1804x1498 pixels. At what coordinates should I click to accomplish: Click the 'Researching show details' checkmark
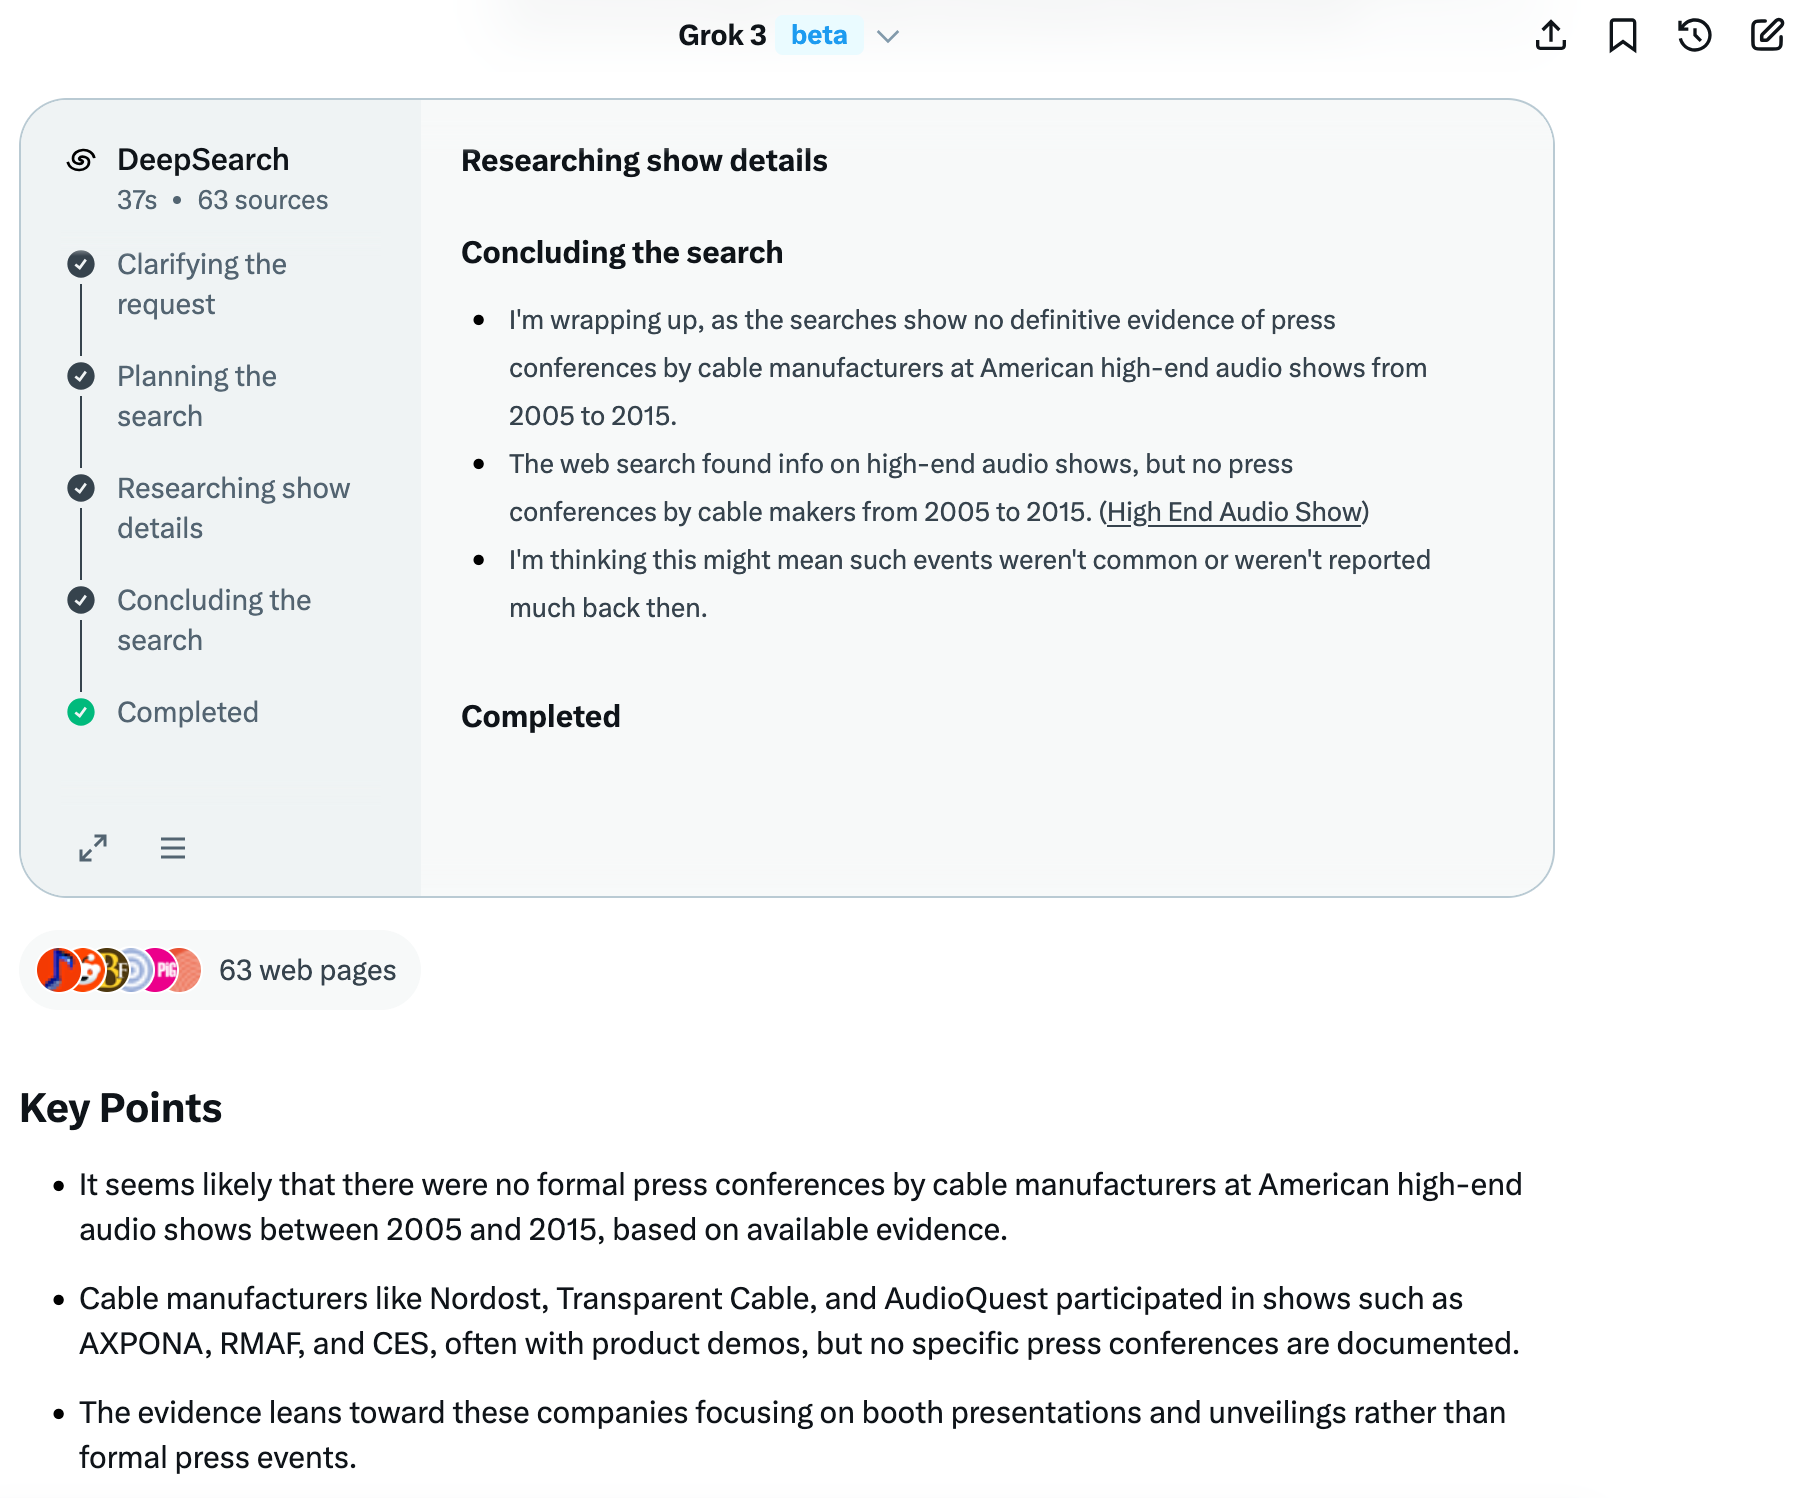[x=81, y=488]
